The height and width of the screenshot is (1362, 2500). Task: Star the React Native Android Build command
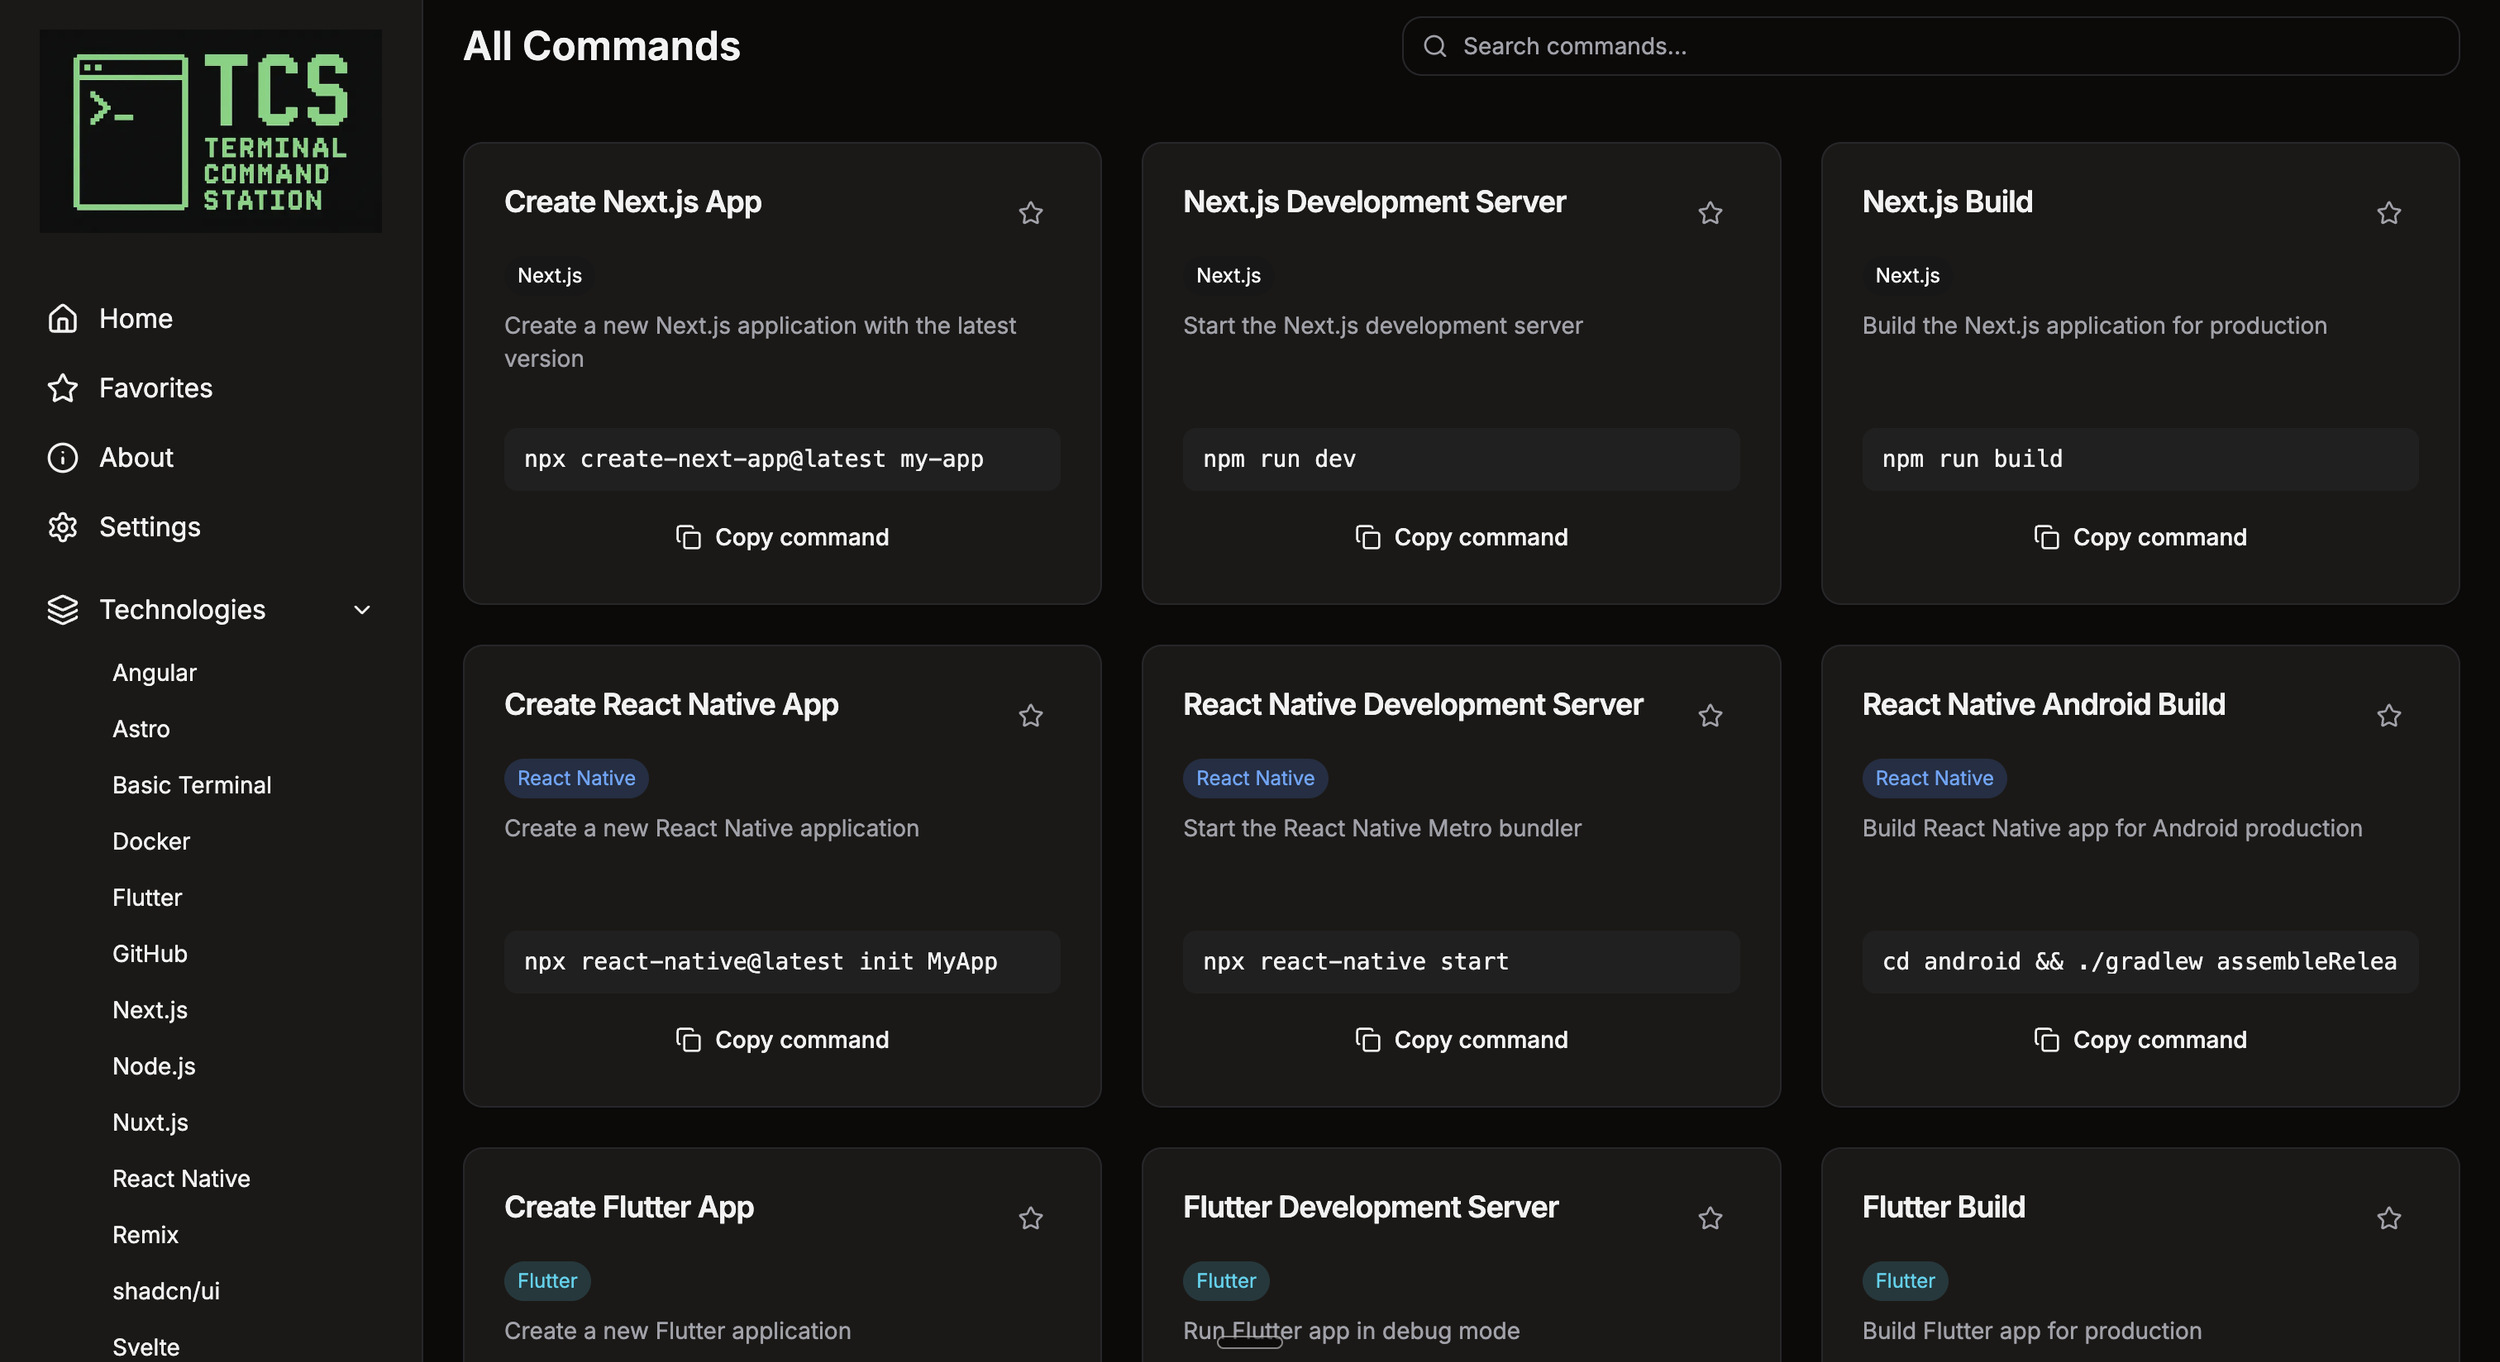pyautogui.click(x=2389, y=716)
